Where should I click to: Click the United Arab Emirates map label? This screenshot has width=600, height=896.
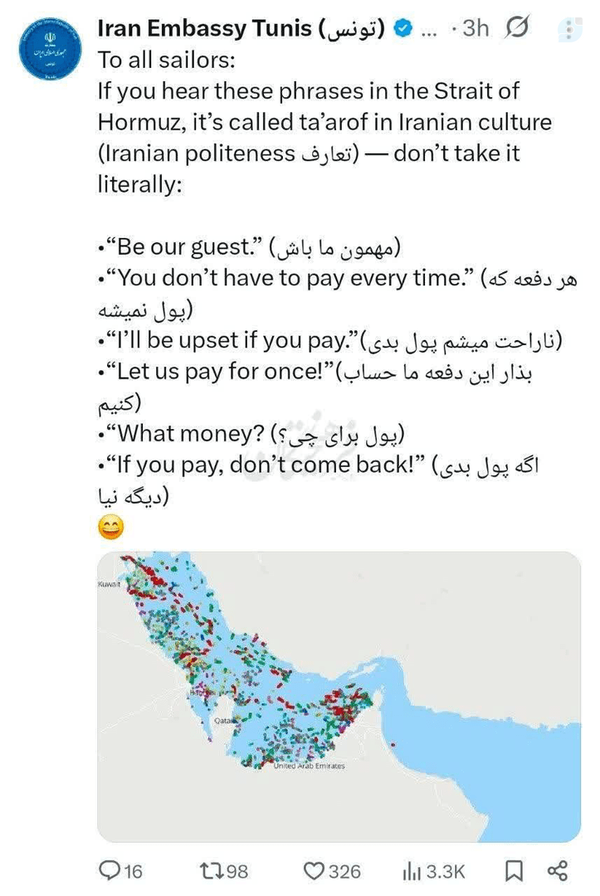coord(309,766)
